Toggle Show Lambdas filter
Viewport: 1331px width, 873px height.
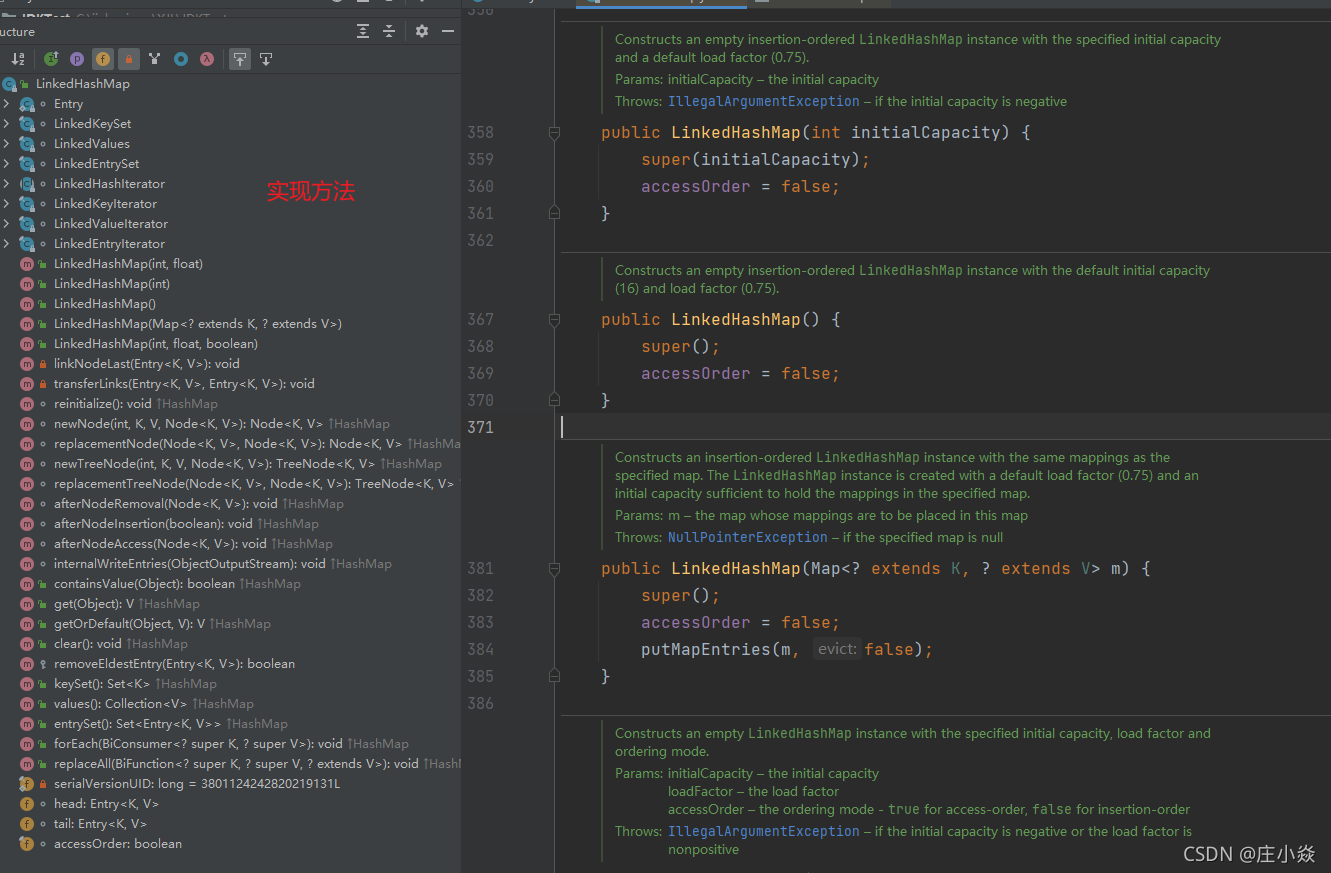(x=207, y=59)
